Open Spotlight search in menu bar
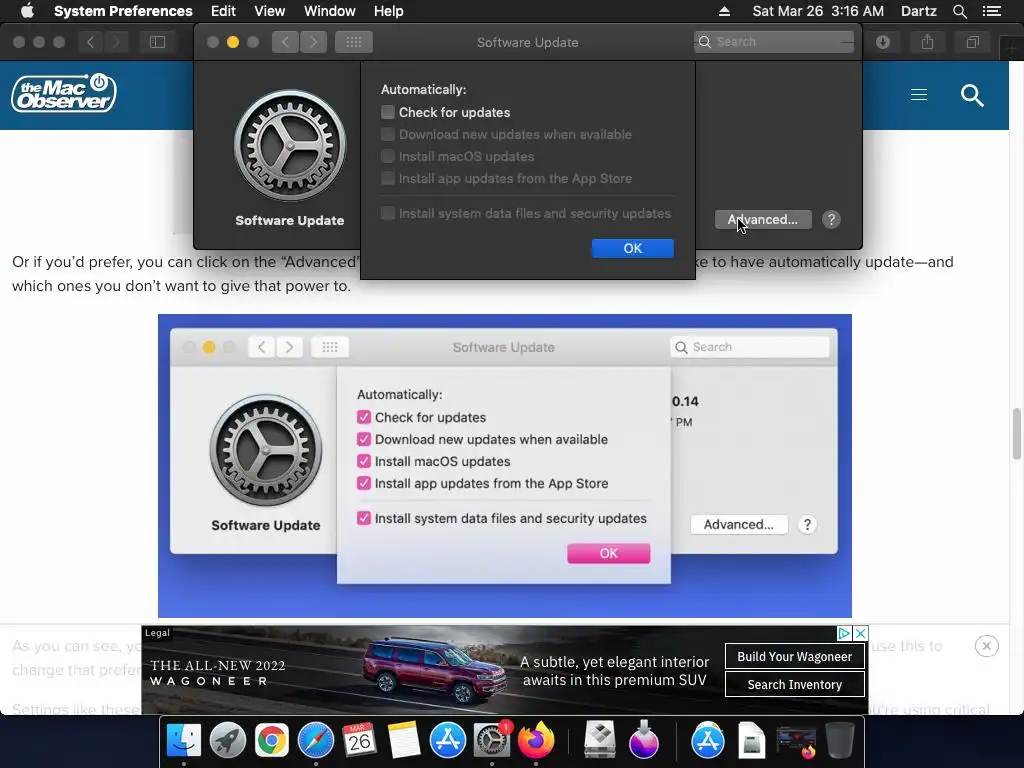1024x768 pixels. (959, 11)
